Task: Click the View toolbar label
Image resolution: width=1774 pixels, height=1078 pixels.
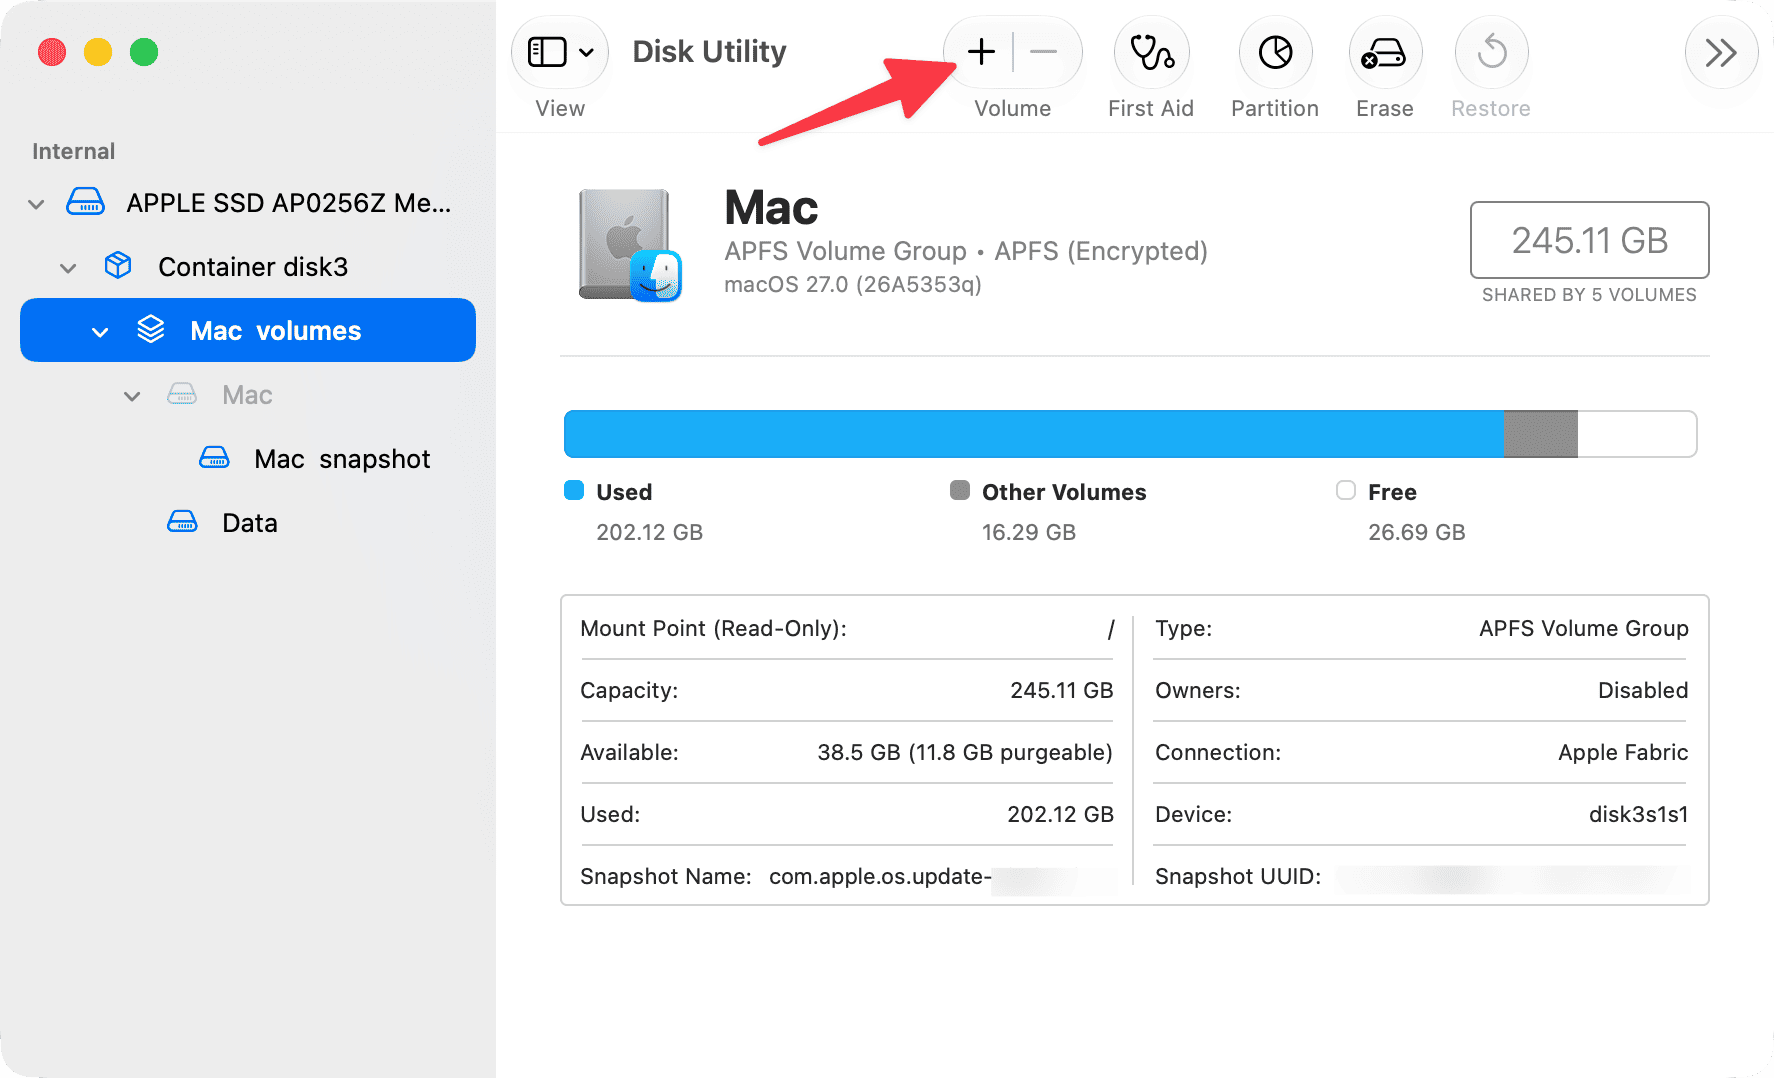Action: coord(560,108)
